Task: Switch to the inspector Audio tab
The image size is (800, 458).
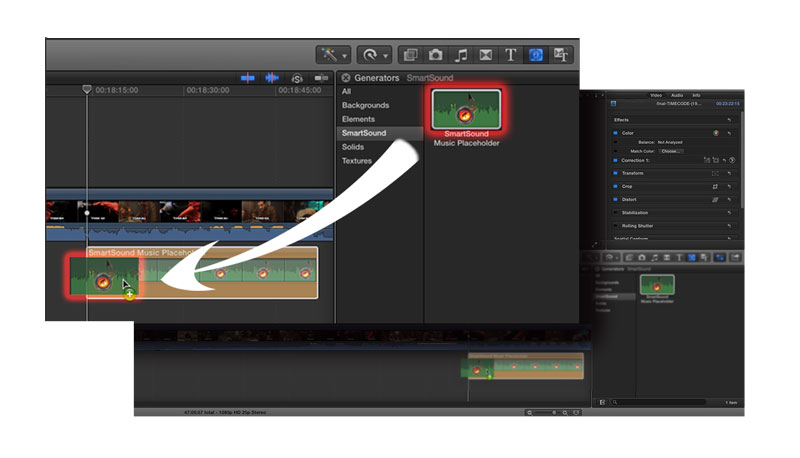Action: pyautogui.click(x=677, y=95)
